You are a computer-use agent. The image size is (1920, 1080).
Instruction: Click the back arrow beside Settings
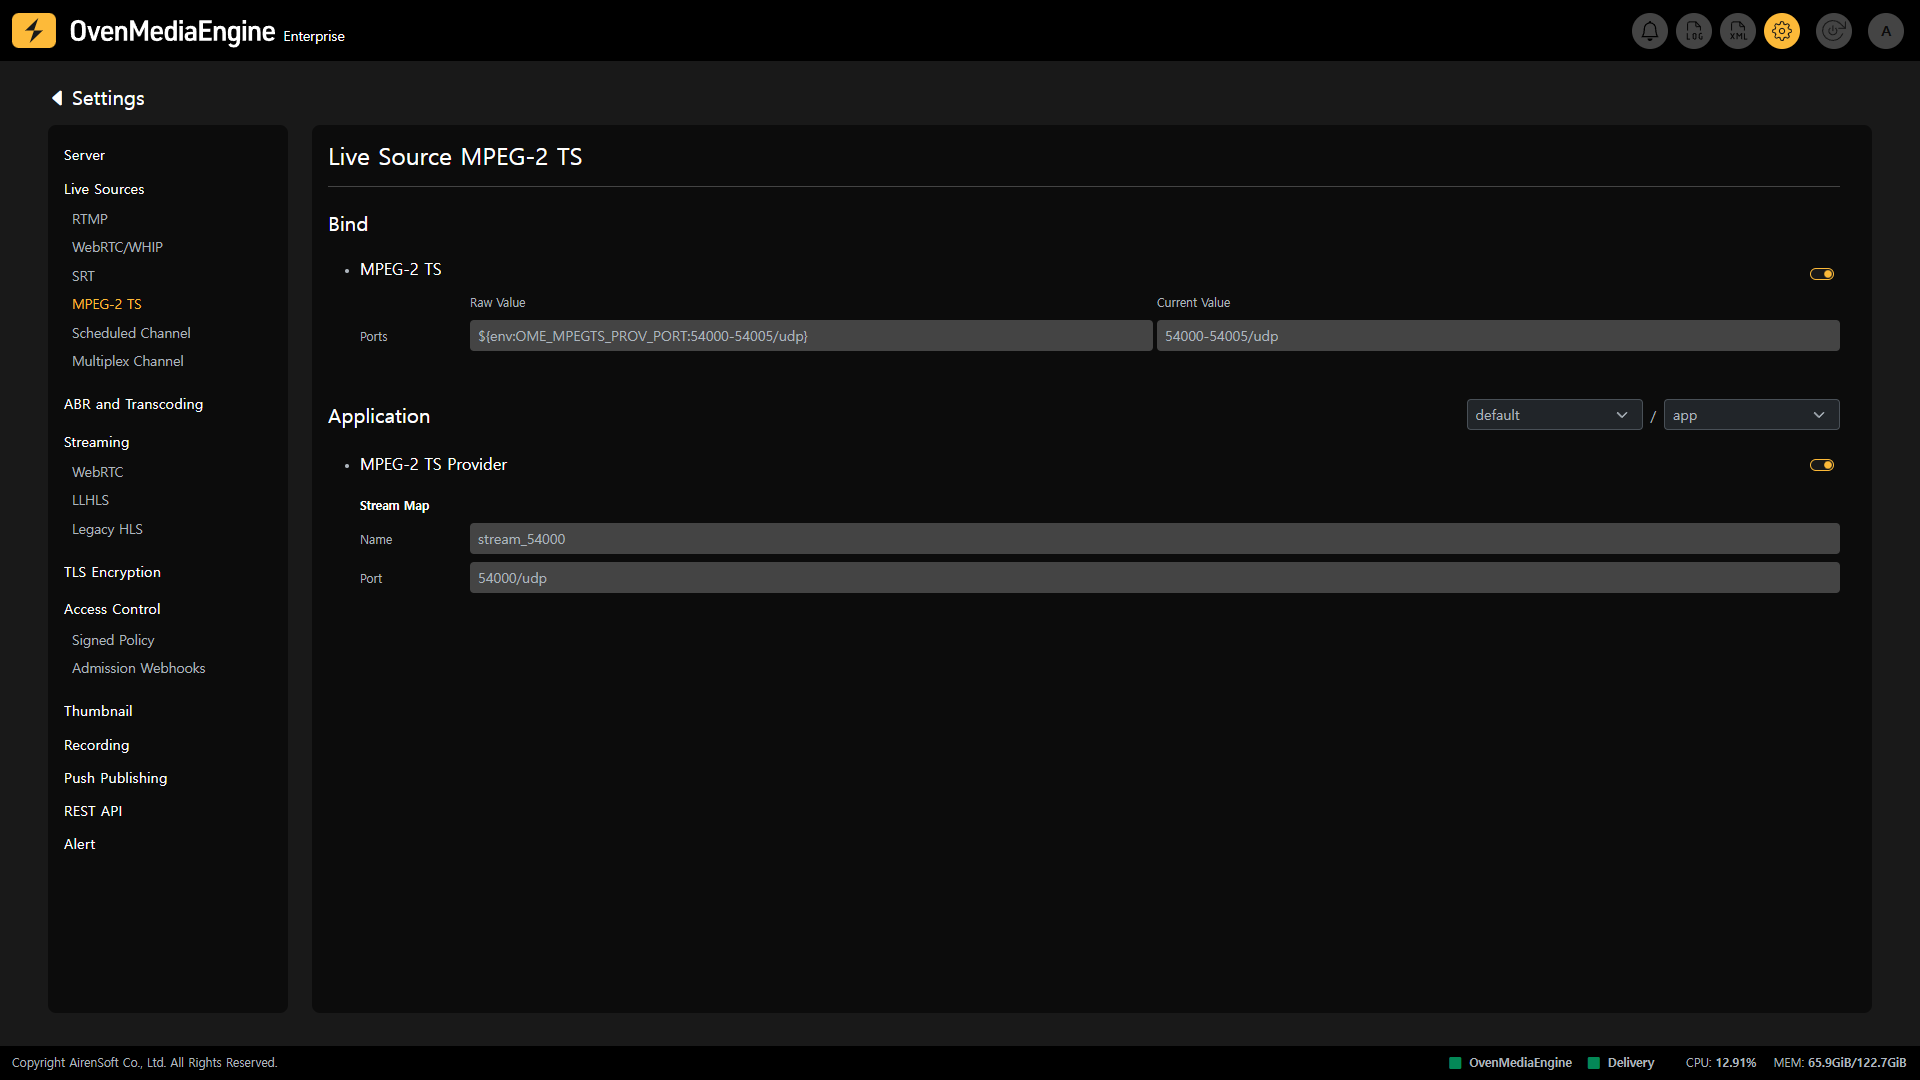click(x=57, y=98)
